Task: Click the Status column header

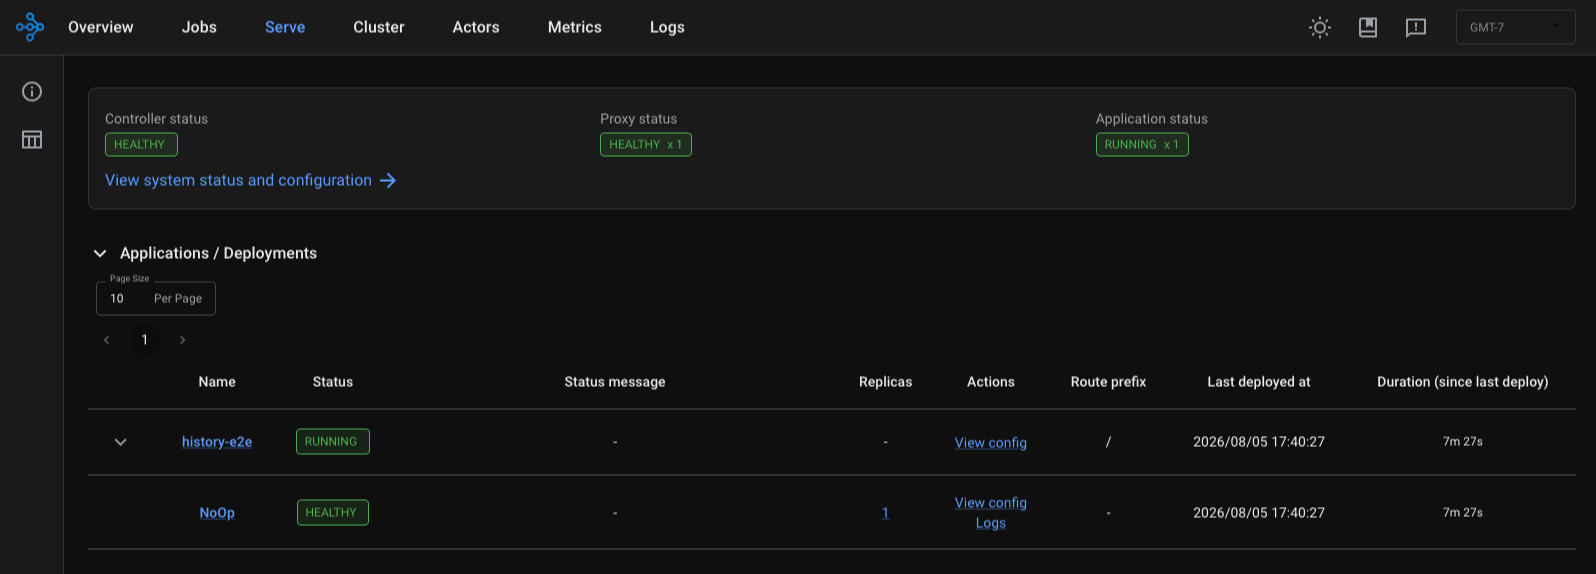Action: click(333, 382)
